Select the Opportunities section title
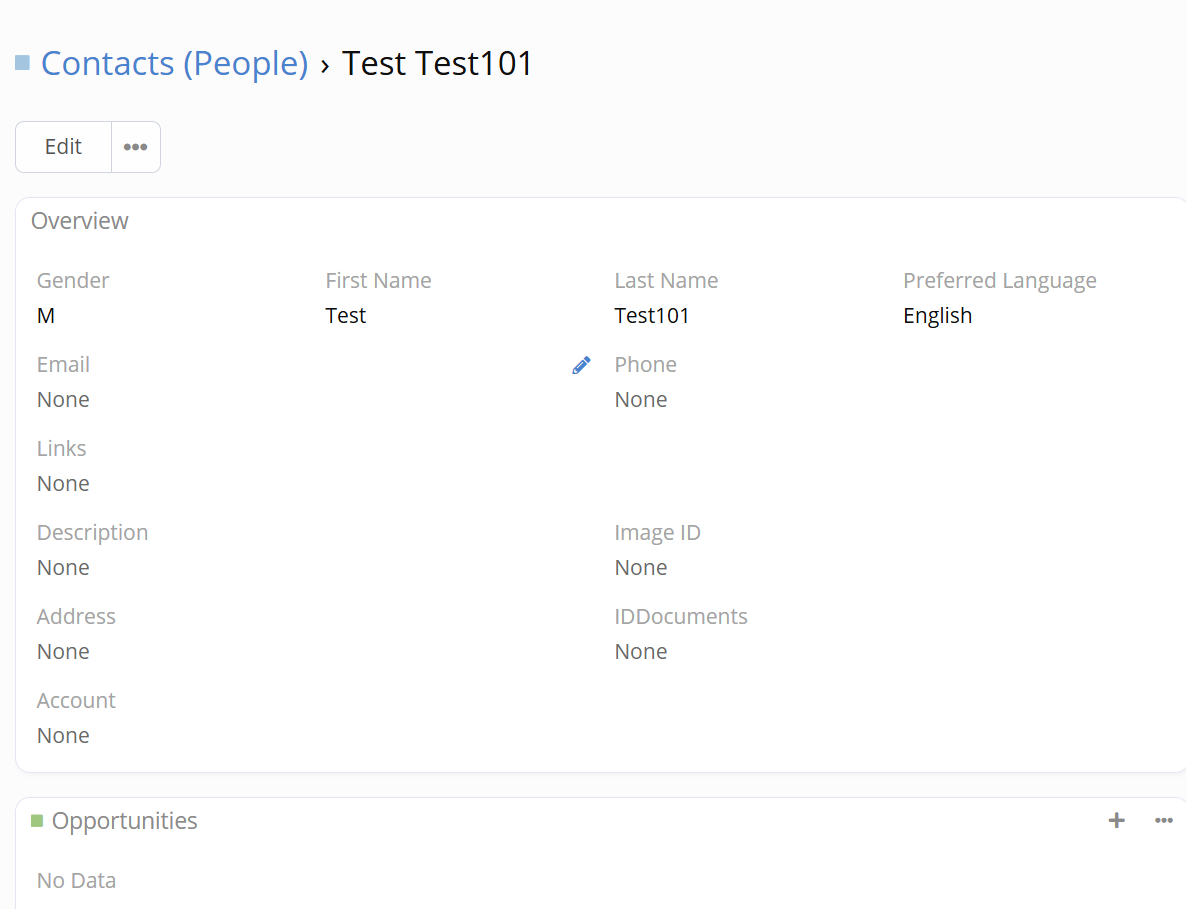1186x909 pixels. pyautogui.click(x=124, y=821)
